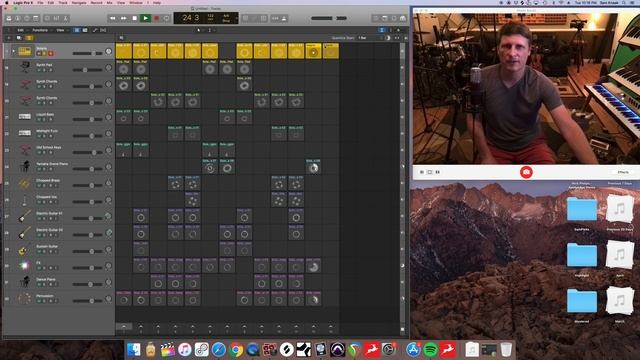
Task: Toggle the count-in button
Action: tap(276, 18)
